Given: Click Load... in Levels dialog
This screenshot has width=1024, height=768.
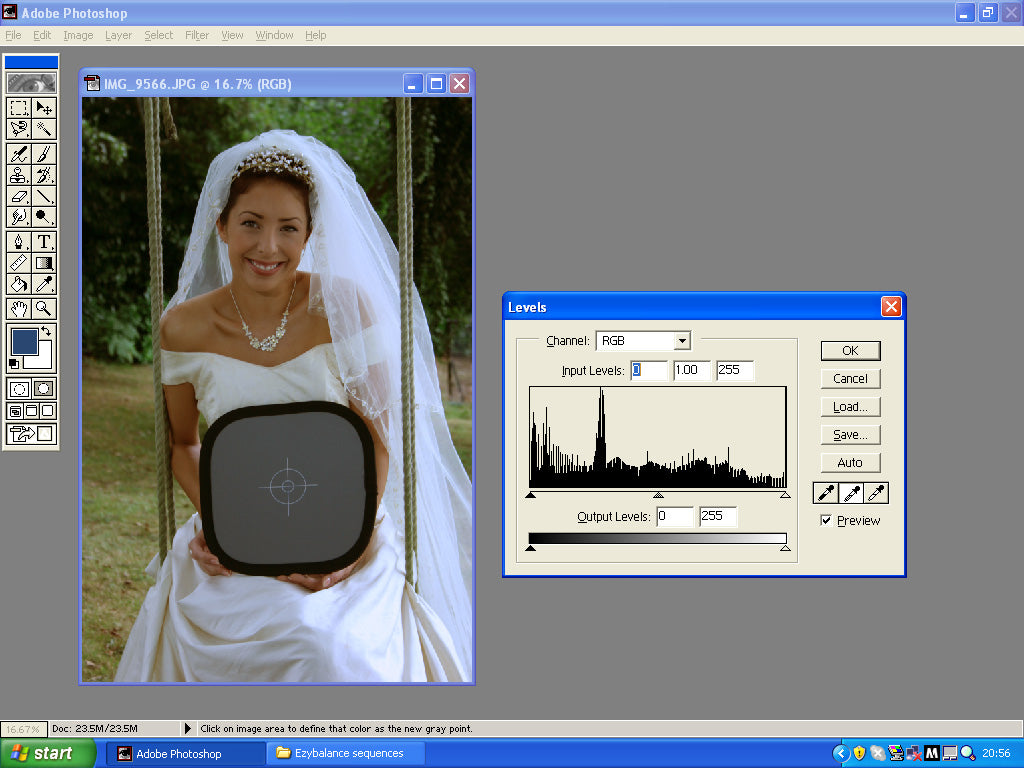Looking at the screenshot, I should (x=850, y=407).
